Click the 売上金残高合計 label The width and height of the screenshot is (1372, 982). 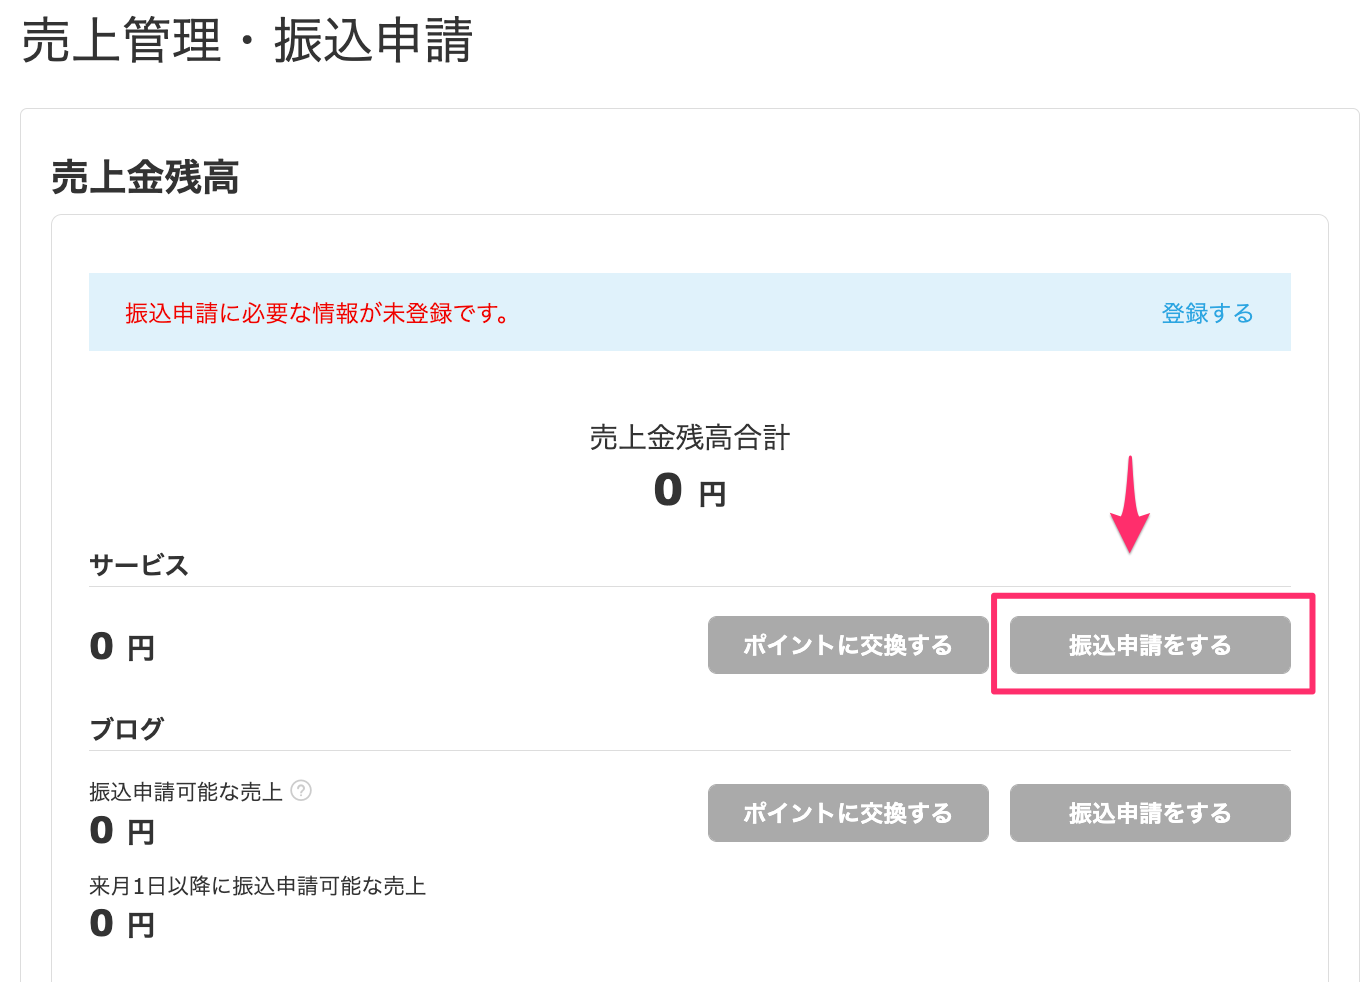pos(690,437)
